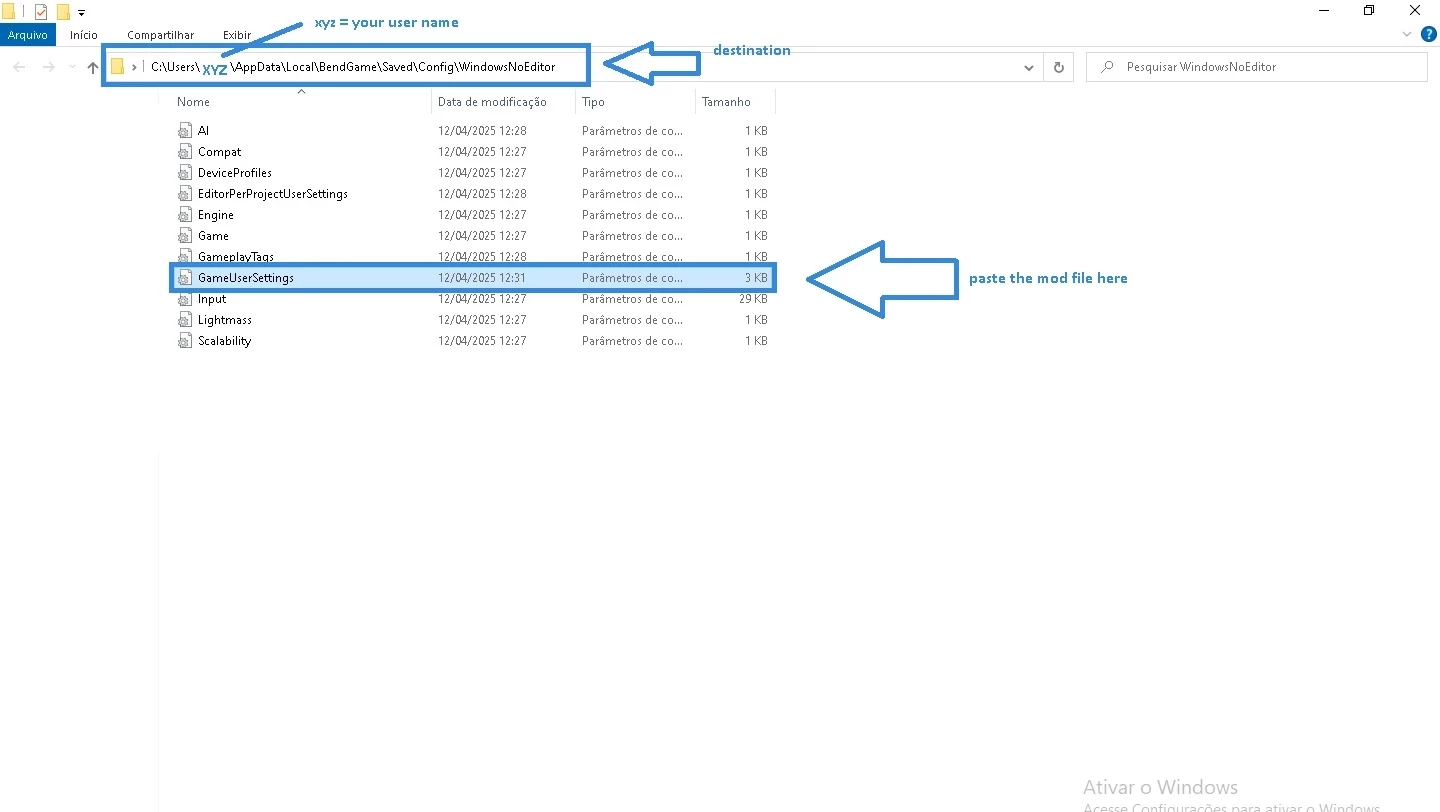Click the Scalability config file icon
Image resolution: width=1440 pixels, height=812 pixels.
pos(184,341)
